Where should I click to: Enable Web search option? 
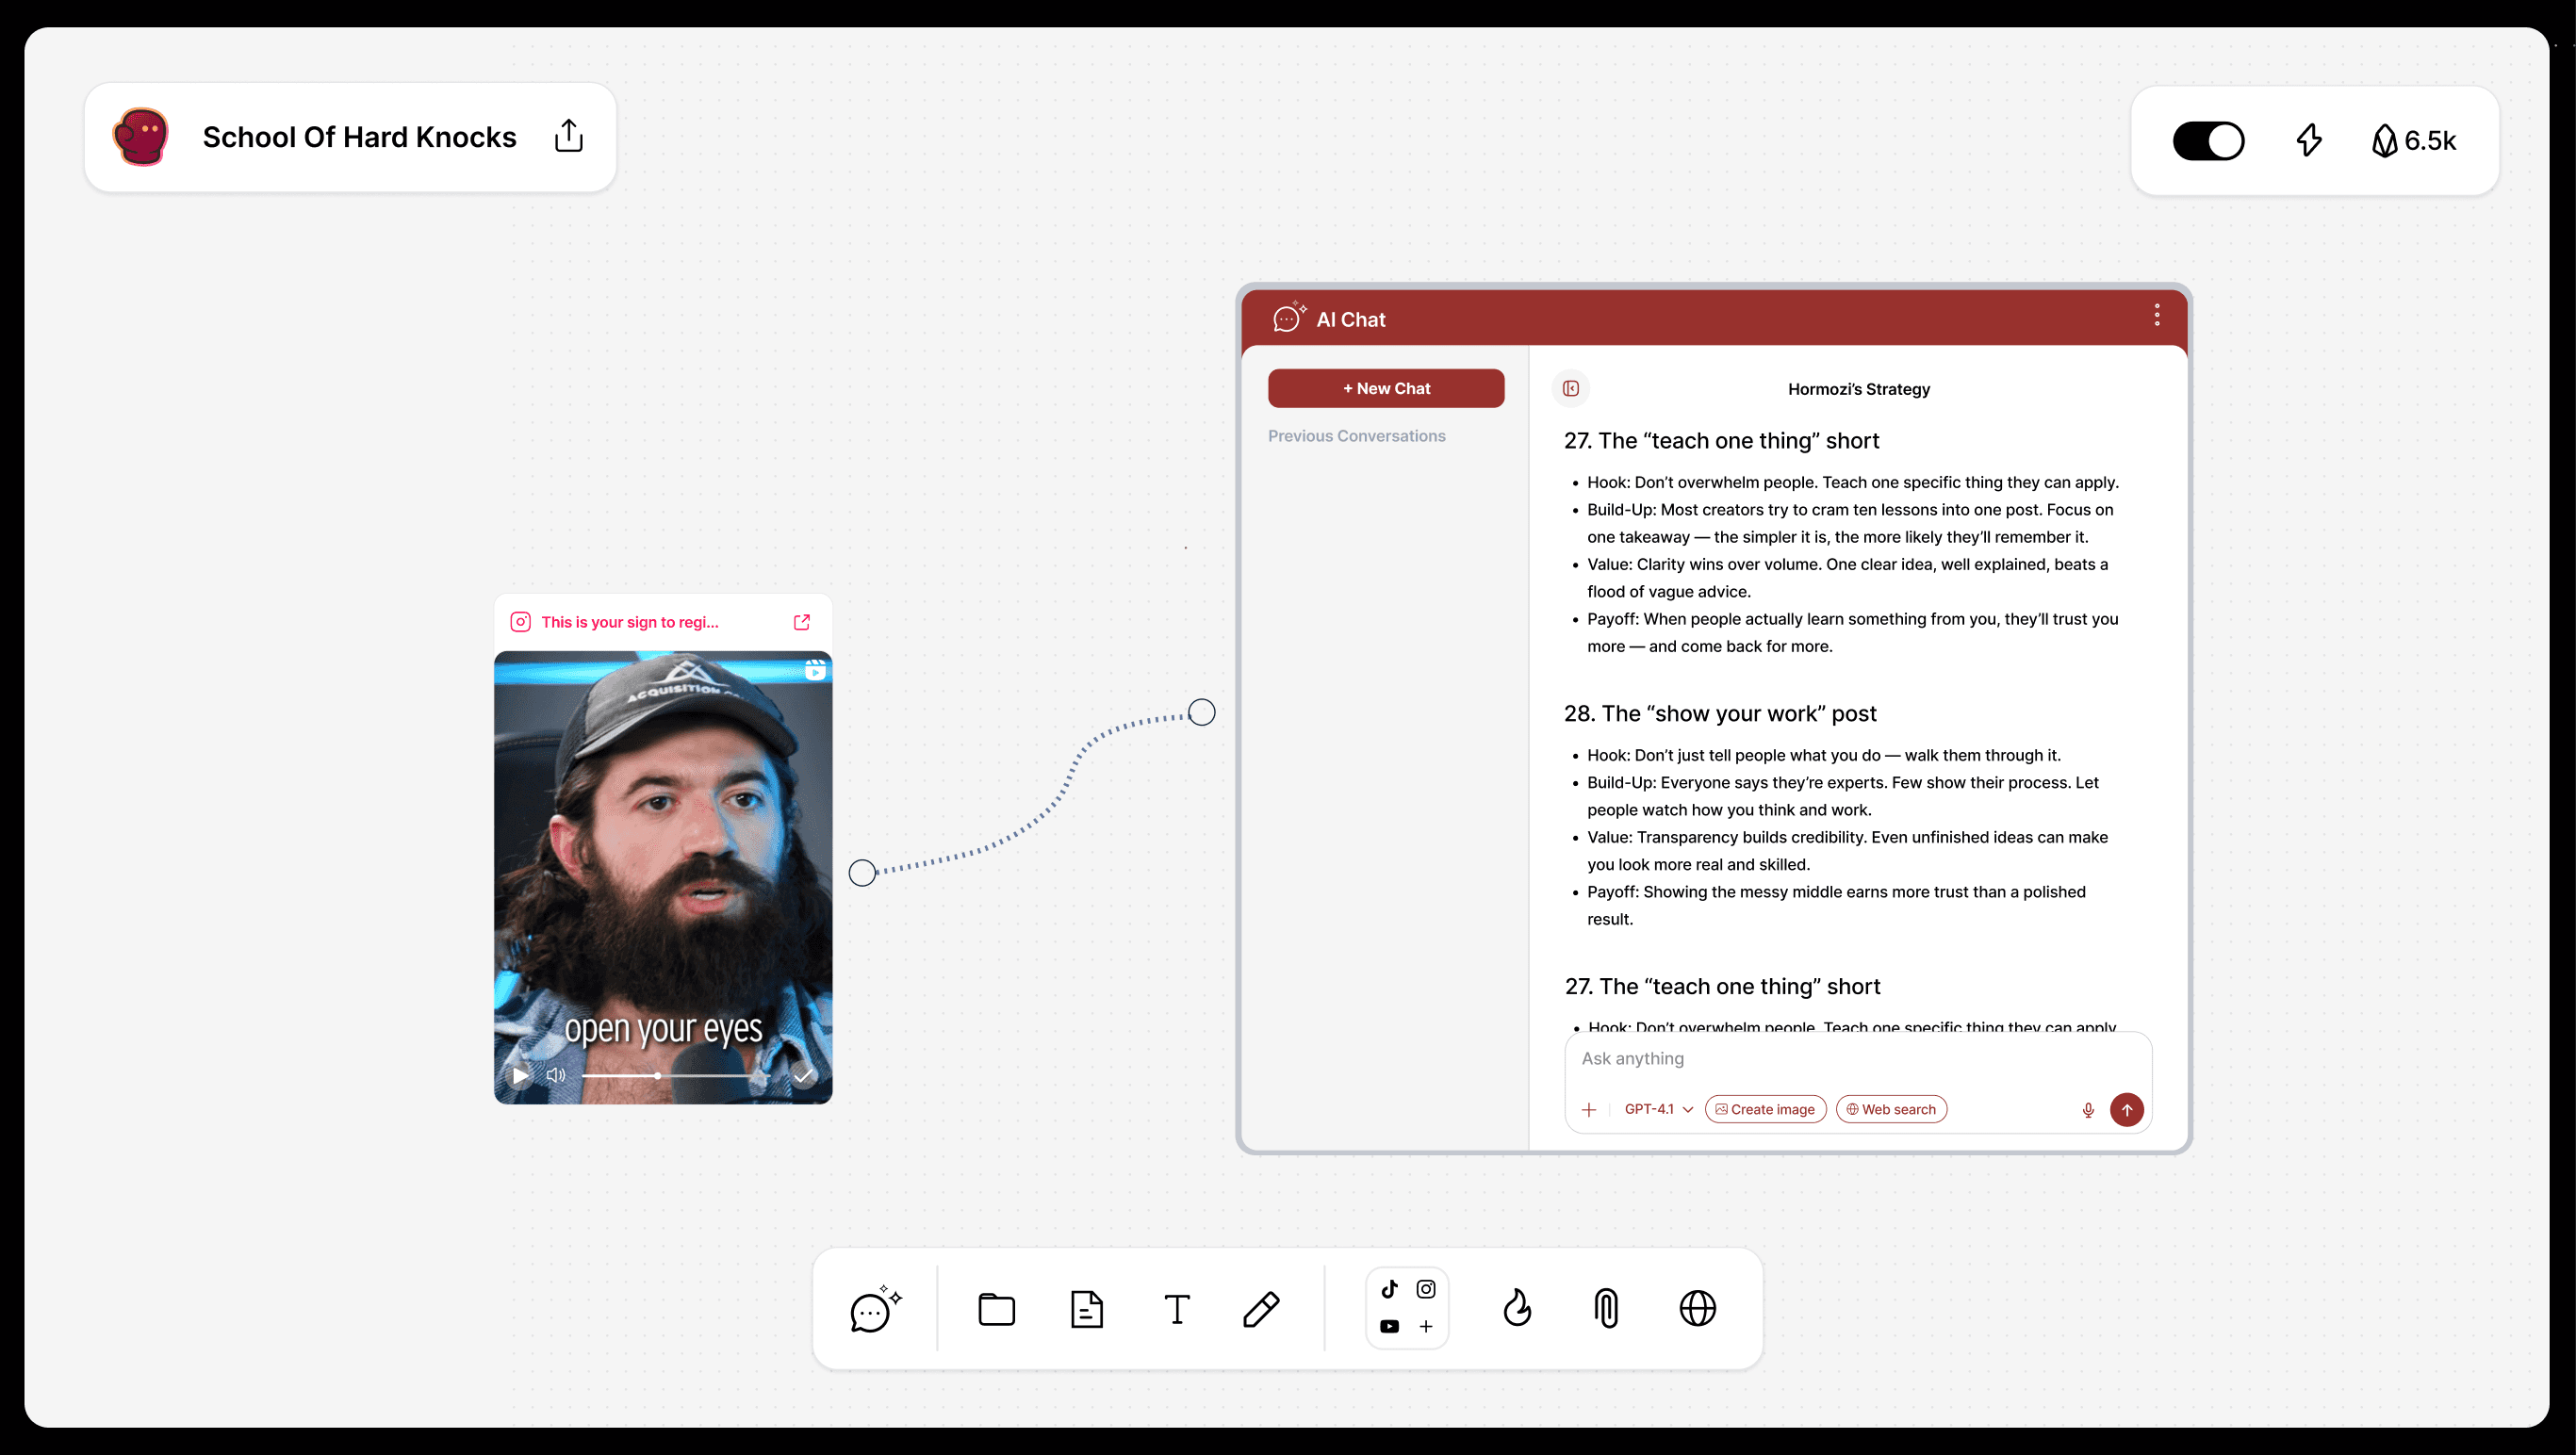coord(1890,1109)
